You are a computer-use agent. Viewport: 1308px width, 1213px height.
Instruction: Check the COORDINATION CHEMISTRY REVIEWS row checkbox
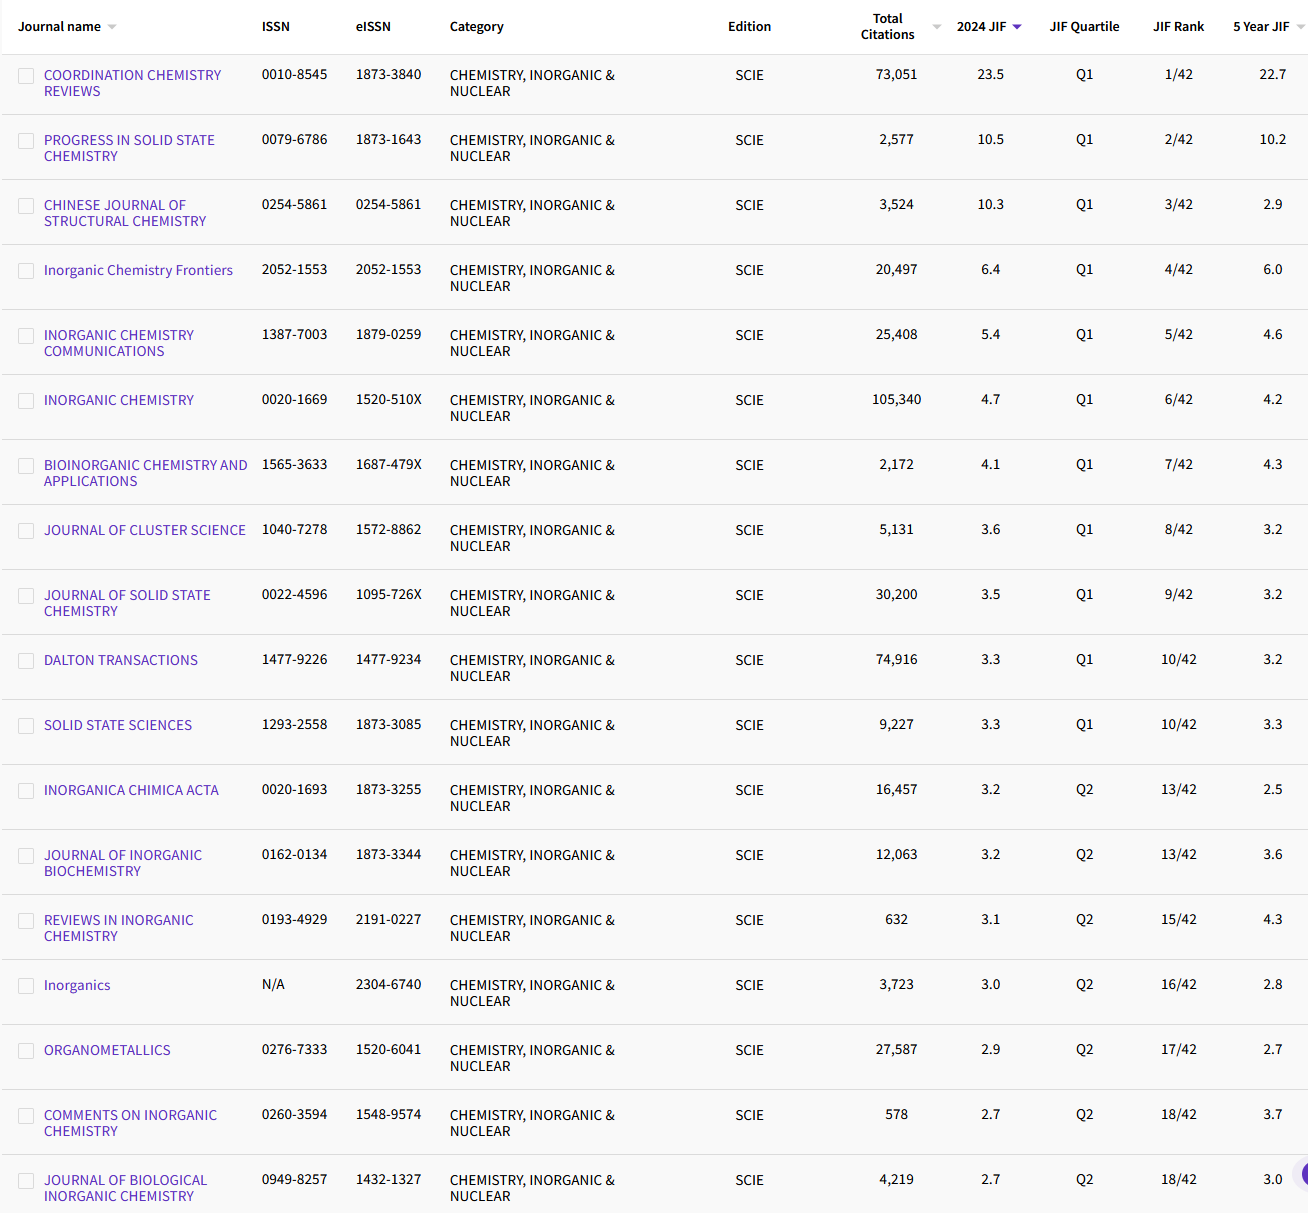(x=26, y=75)
